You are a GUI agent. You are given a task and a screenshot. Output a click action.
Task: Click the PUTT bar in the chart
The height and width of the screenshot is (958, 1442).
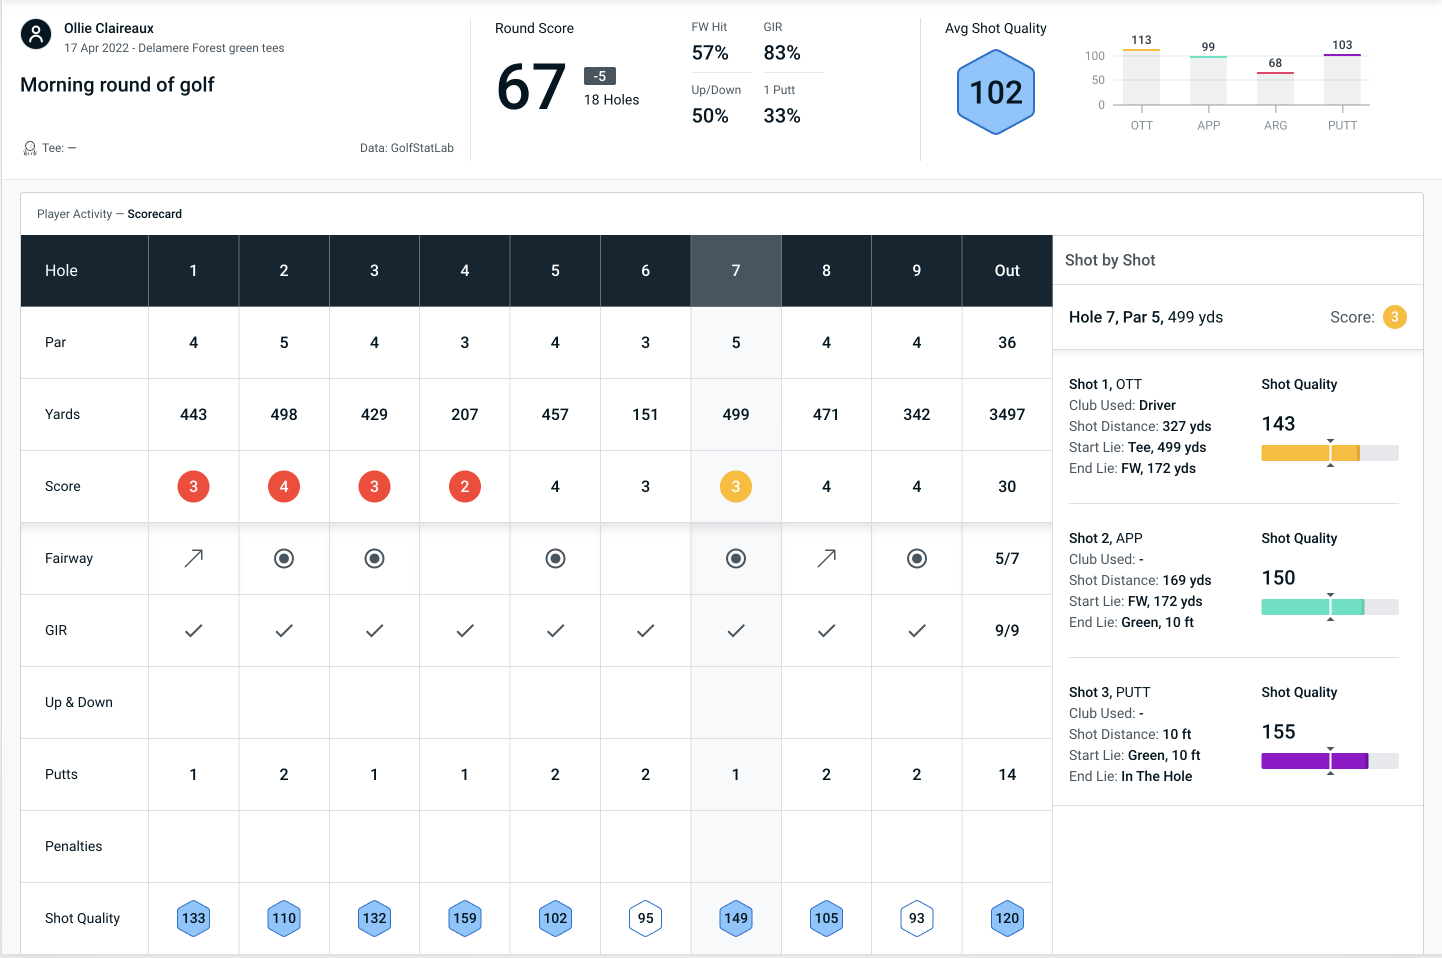1342,79
